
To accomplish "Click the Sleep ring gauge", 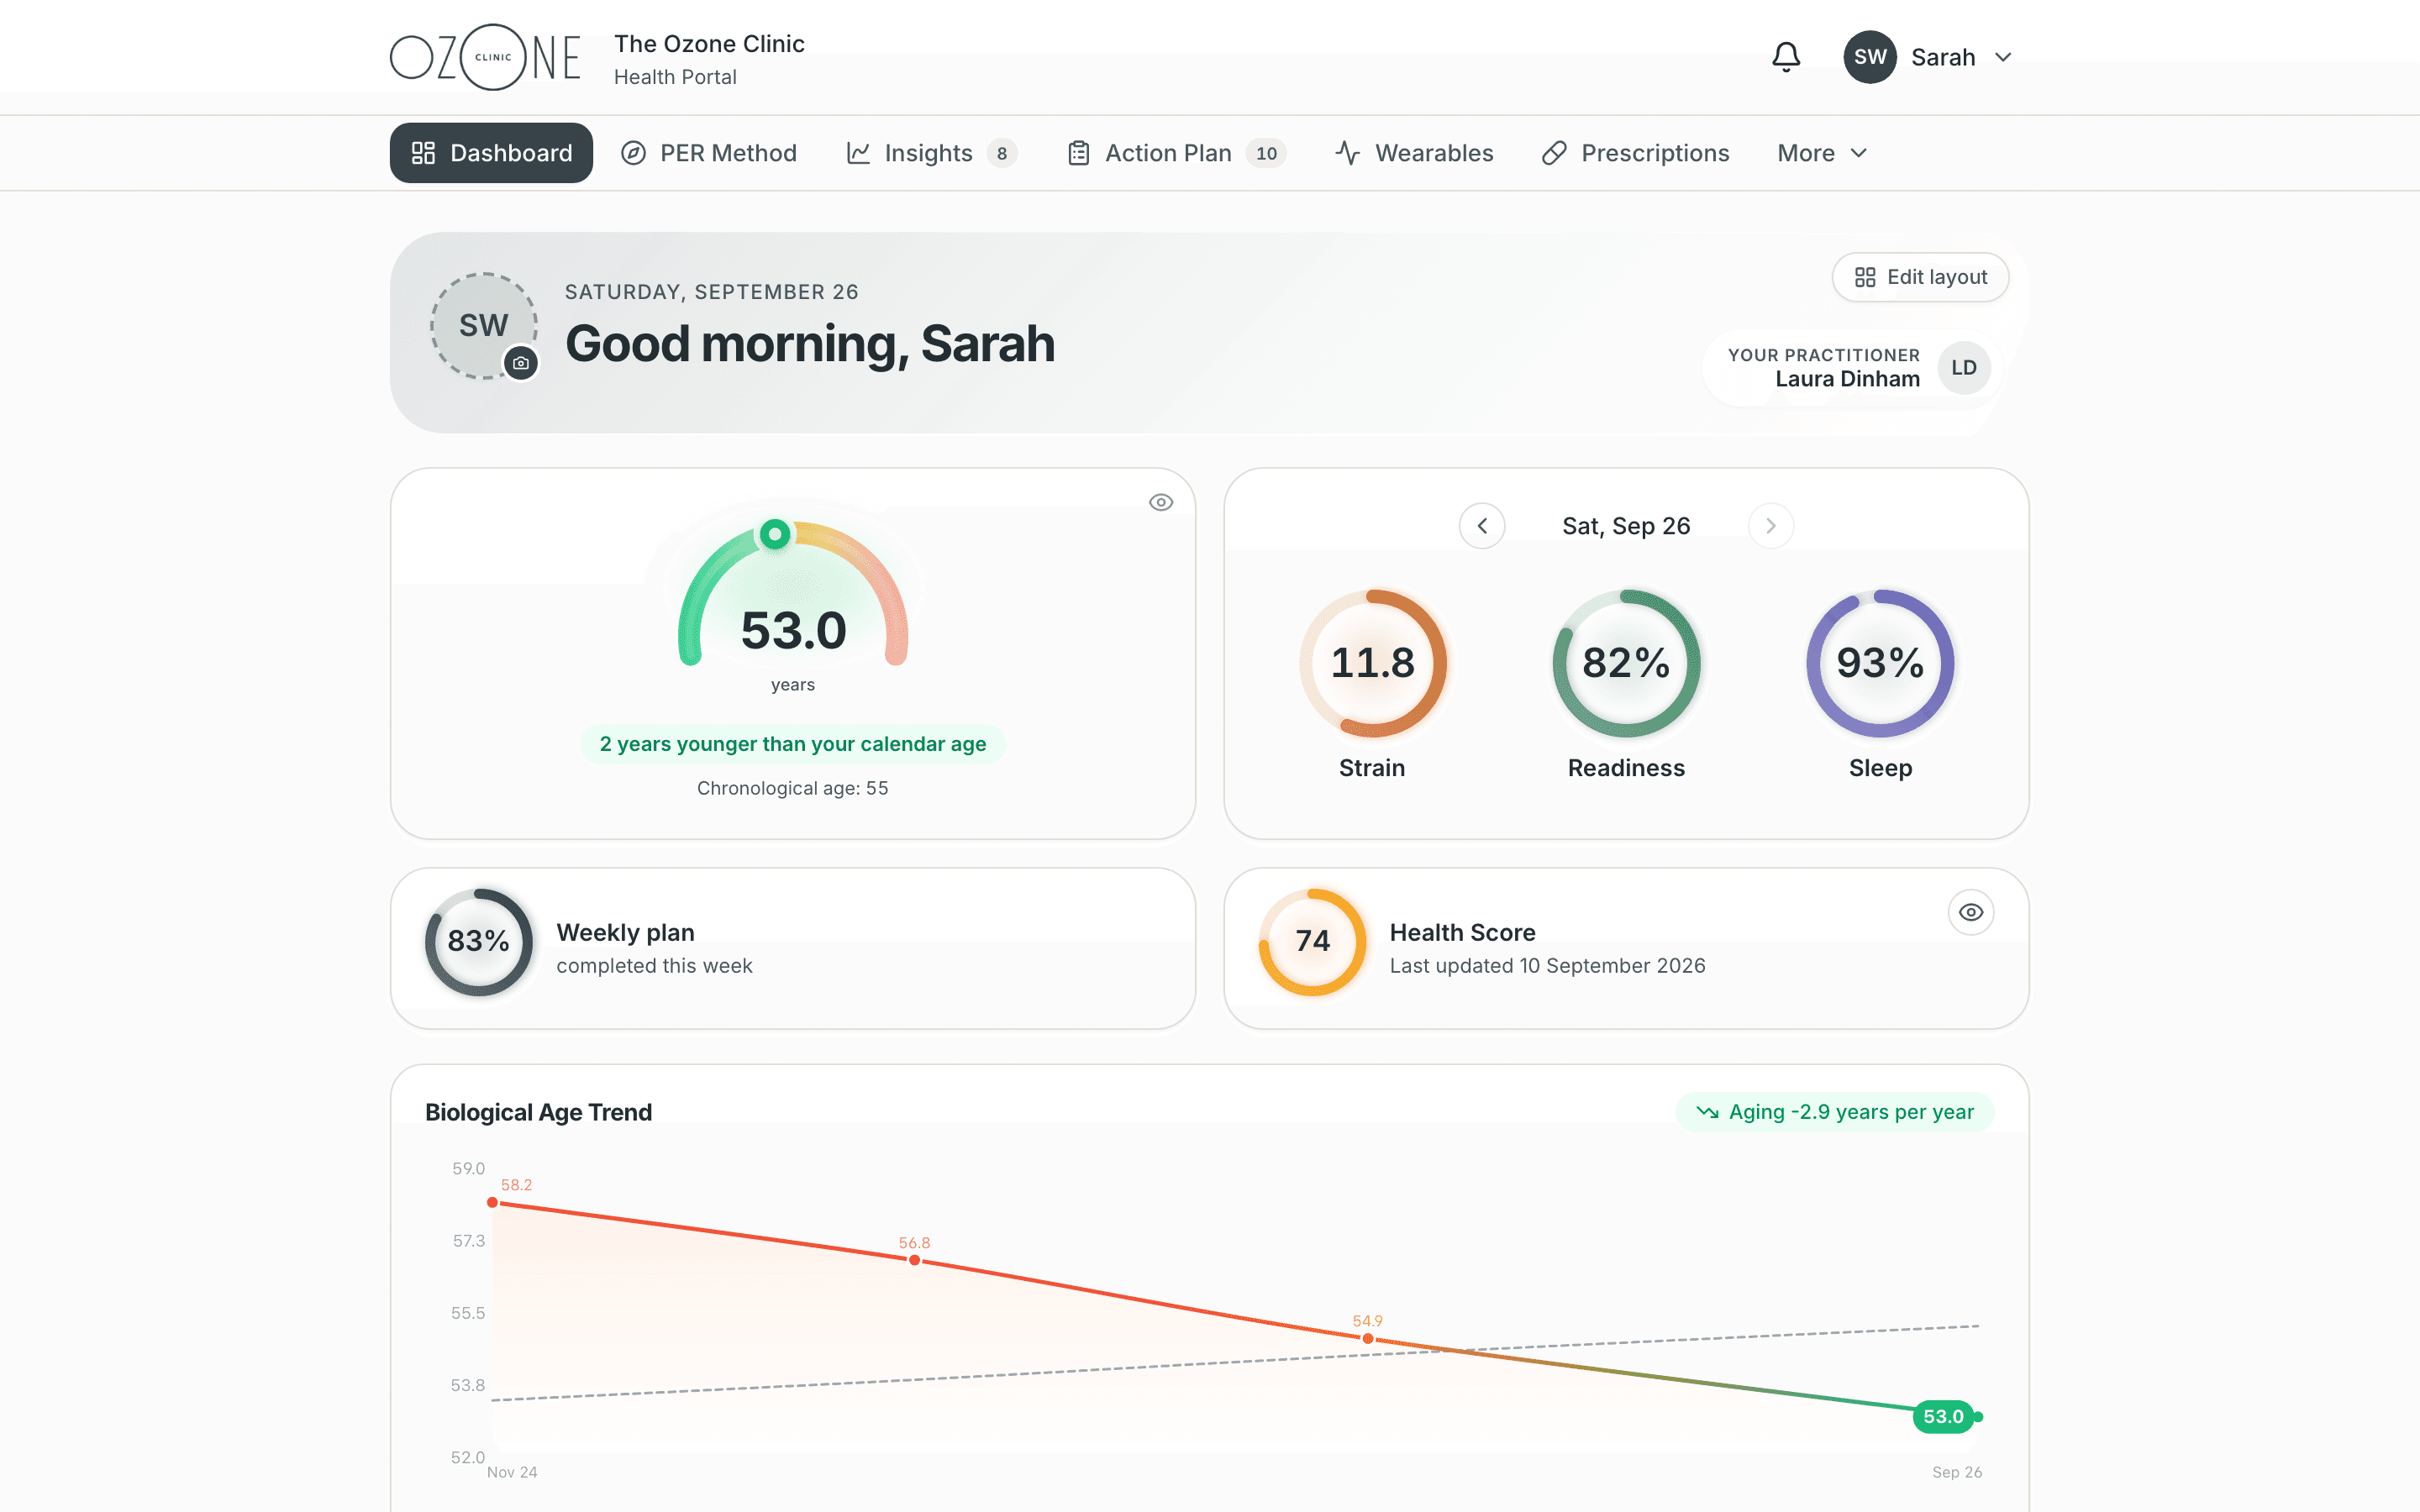I will pos(1880,663).
